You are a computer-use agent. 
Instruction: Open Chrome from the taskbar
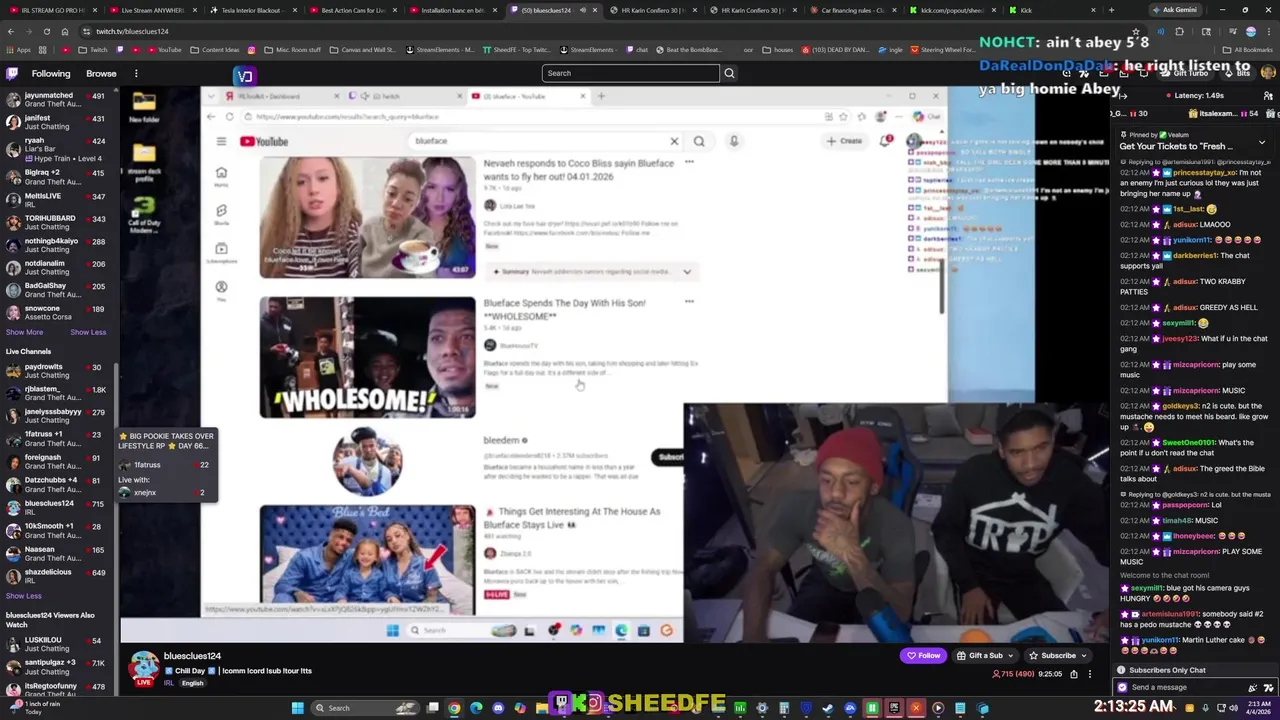click(454, 708)
